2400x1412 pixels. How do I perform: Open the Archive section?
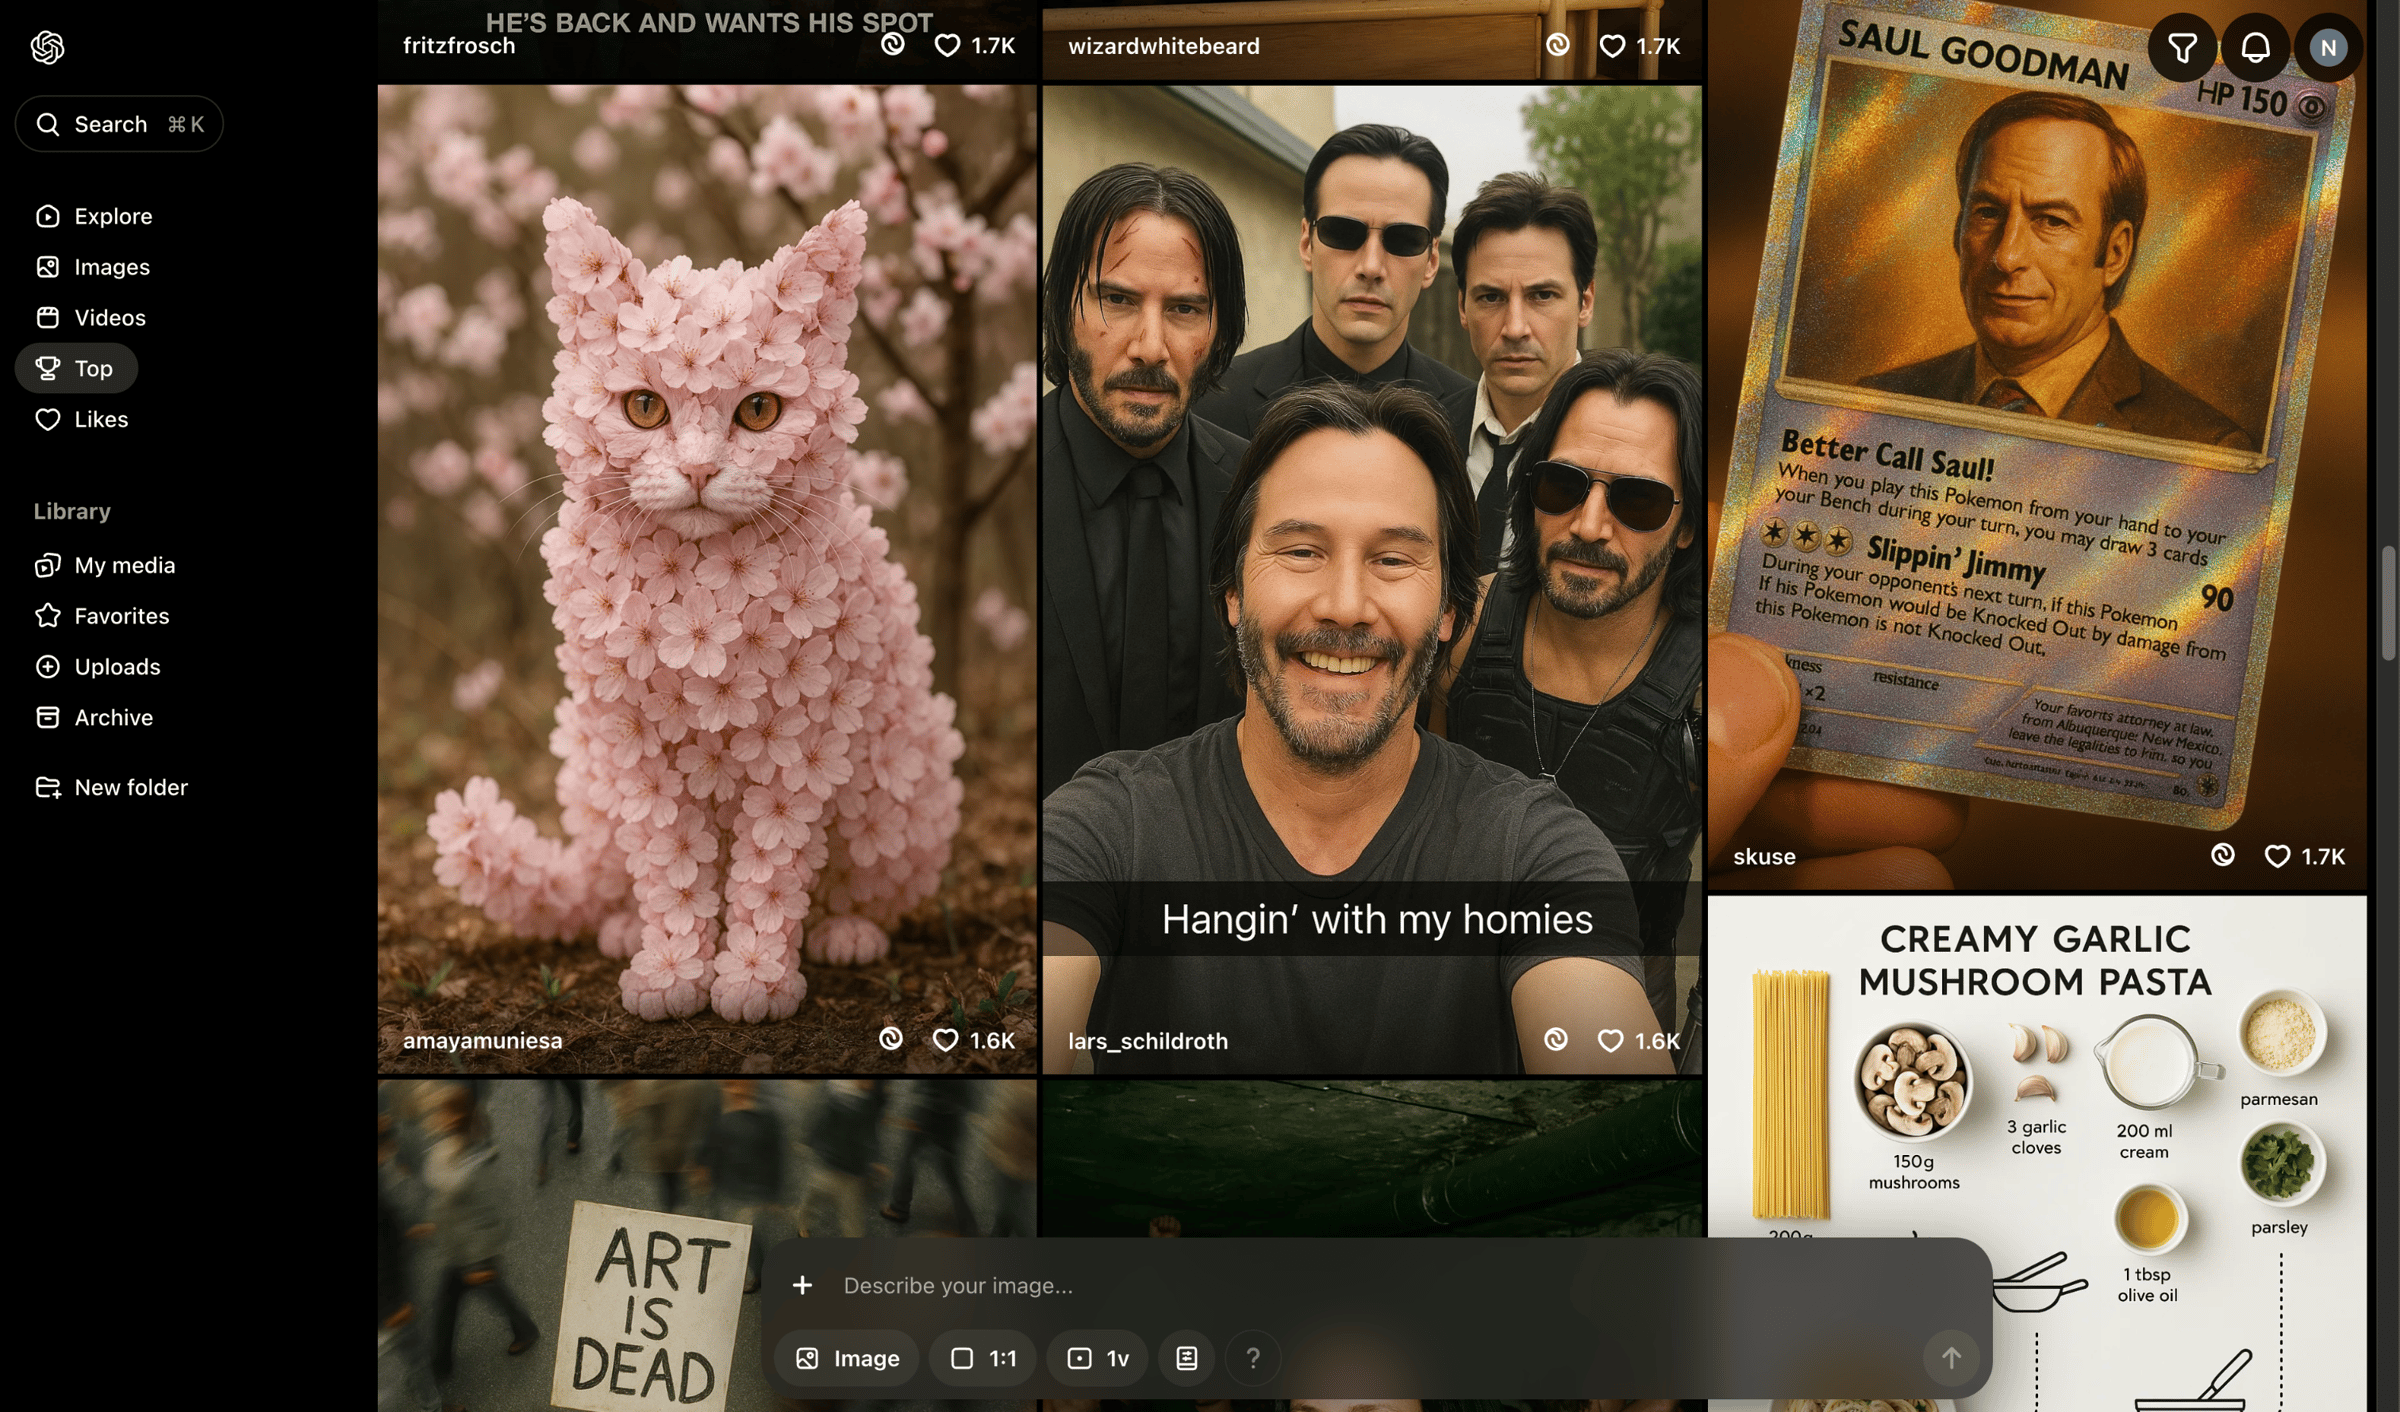(x=93, y=717)
